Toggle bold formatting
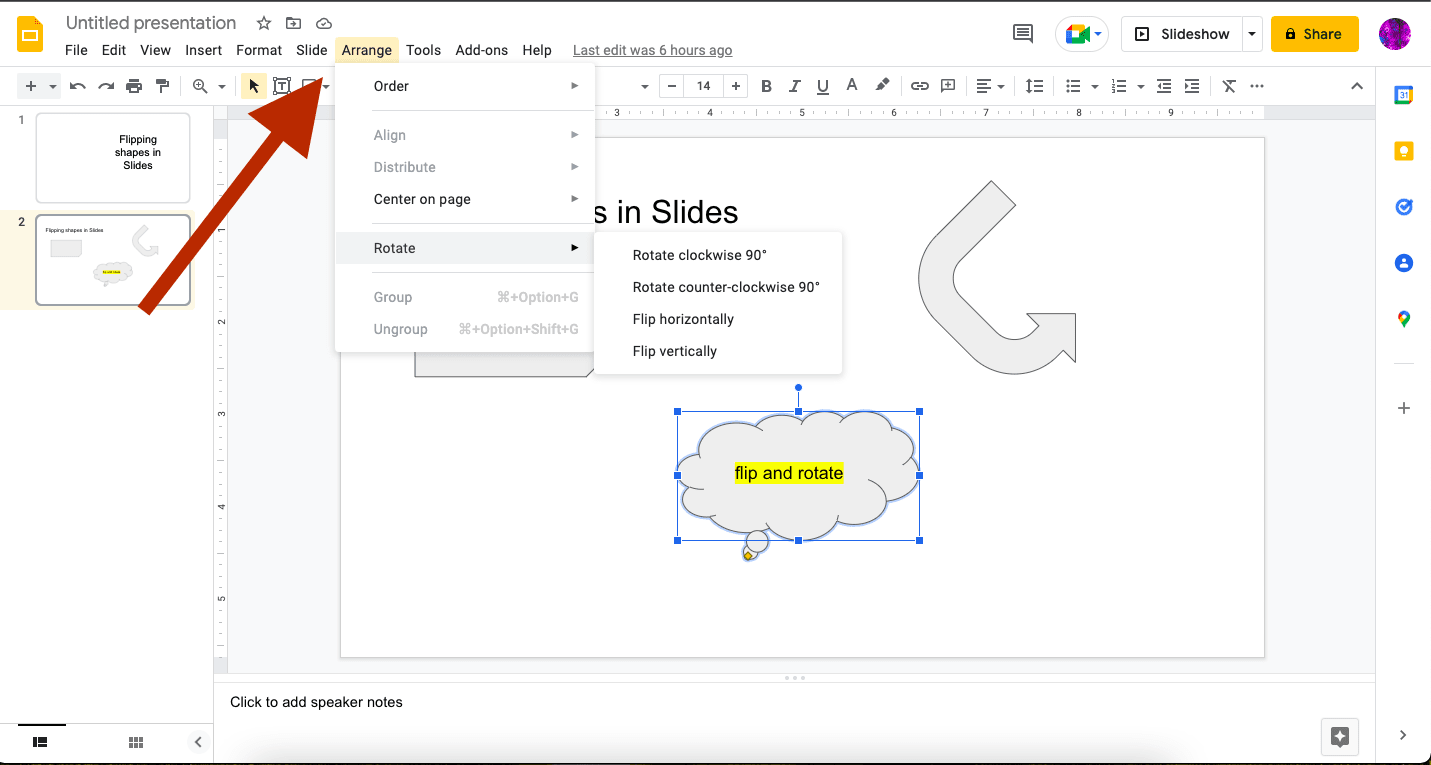This screenshot has width=1431, height=765. point(766,86)
